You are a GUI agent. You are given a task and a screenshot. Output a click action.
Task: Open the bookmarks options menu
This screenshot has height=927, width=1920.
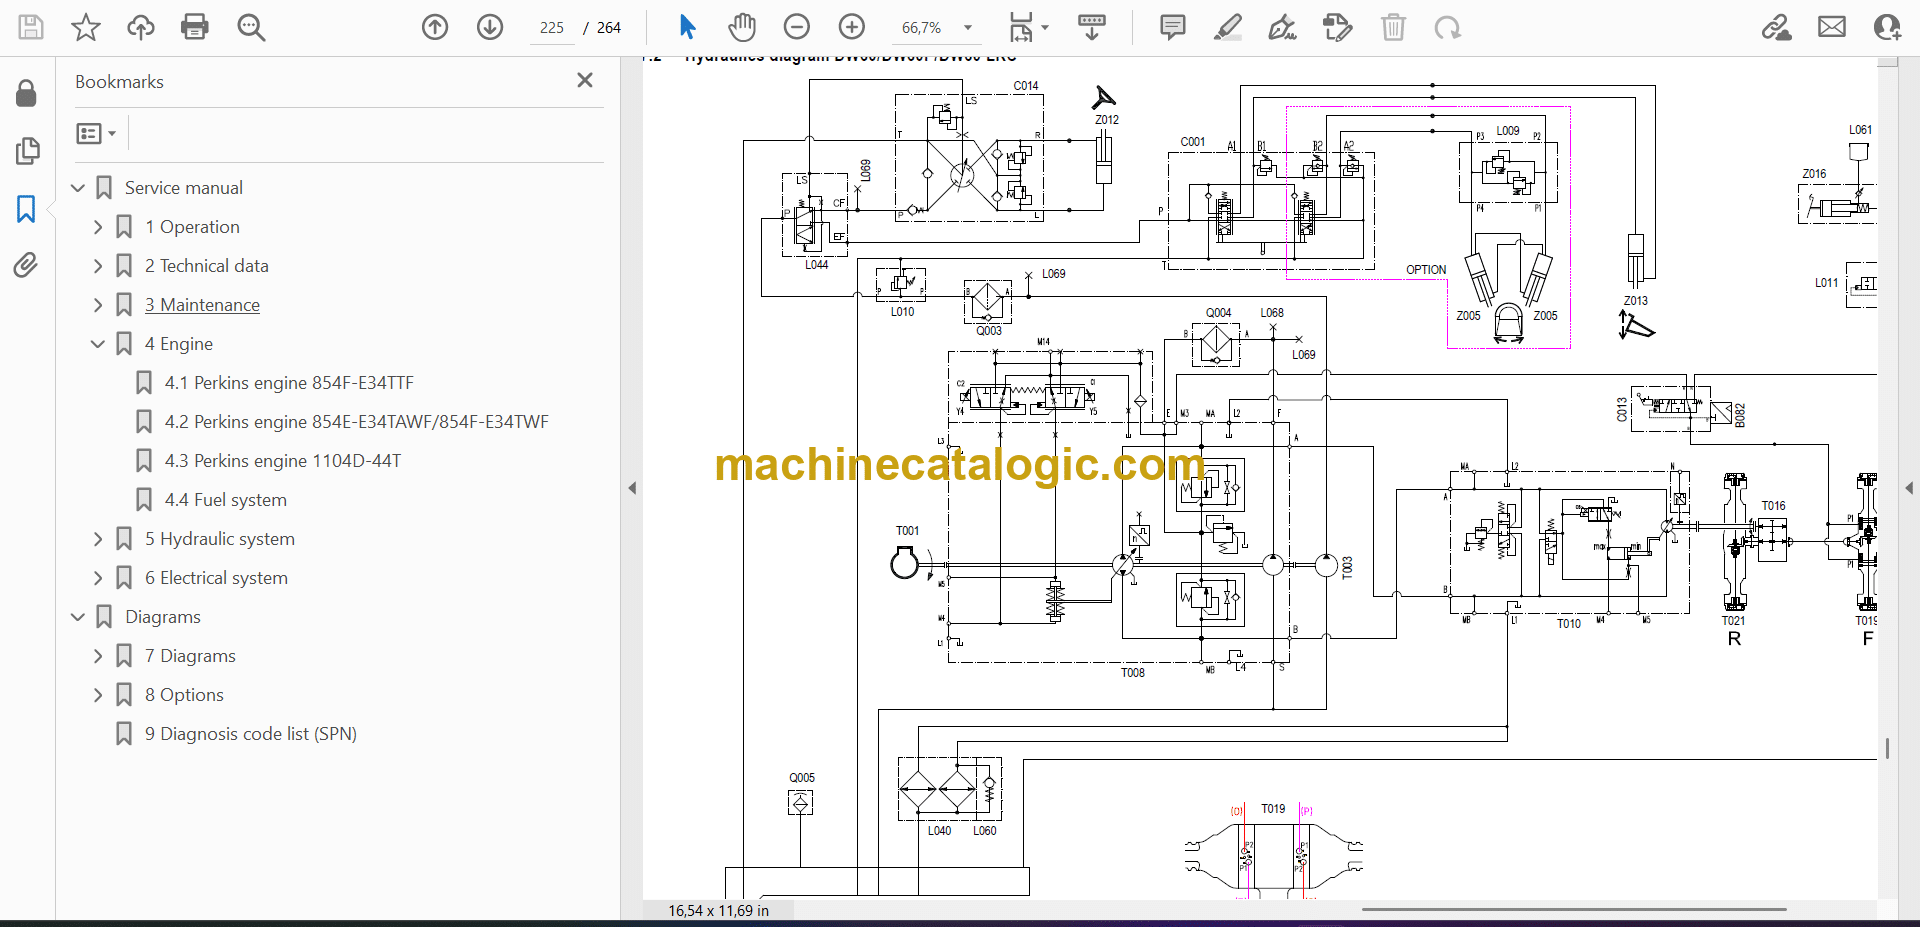point(96,133)
